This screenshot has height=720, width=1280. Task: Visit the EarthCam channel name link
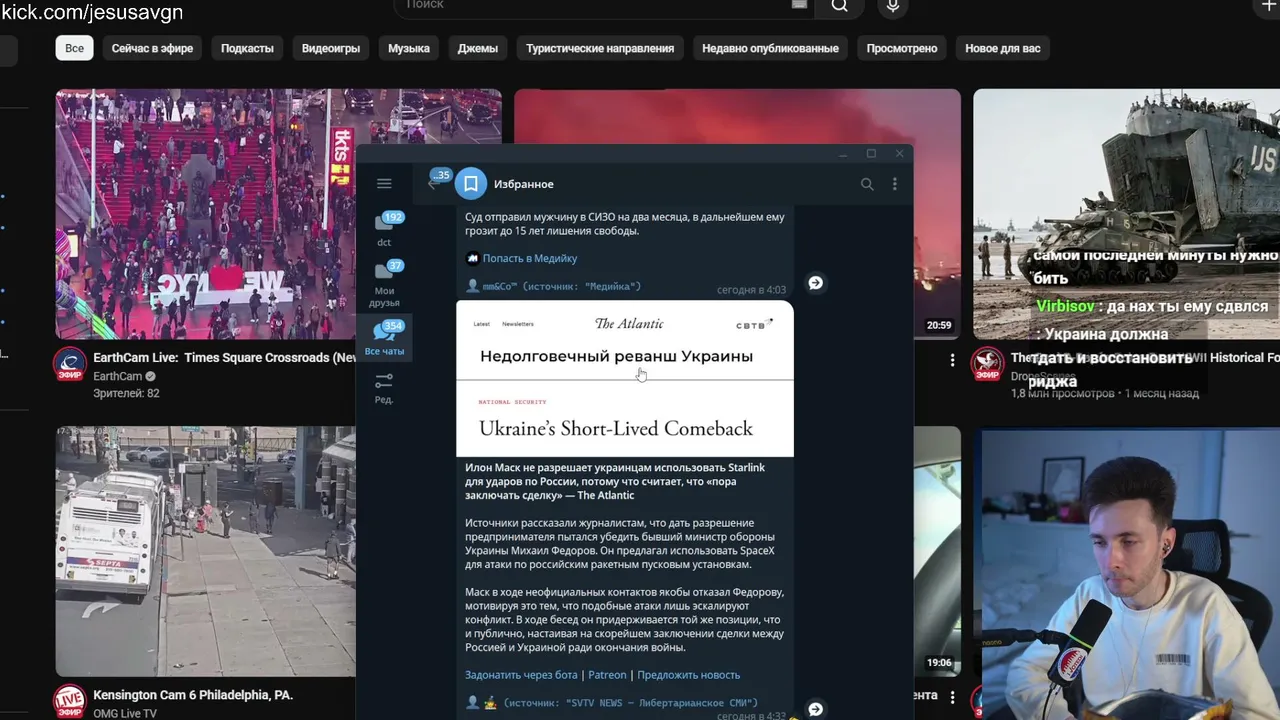point(118,376)
